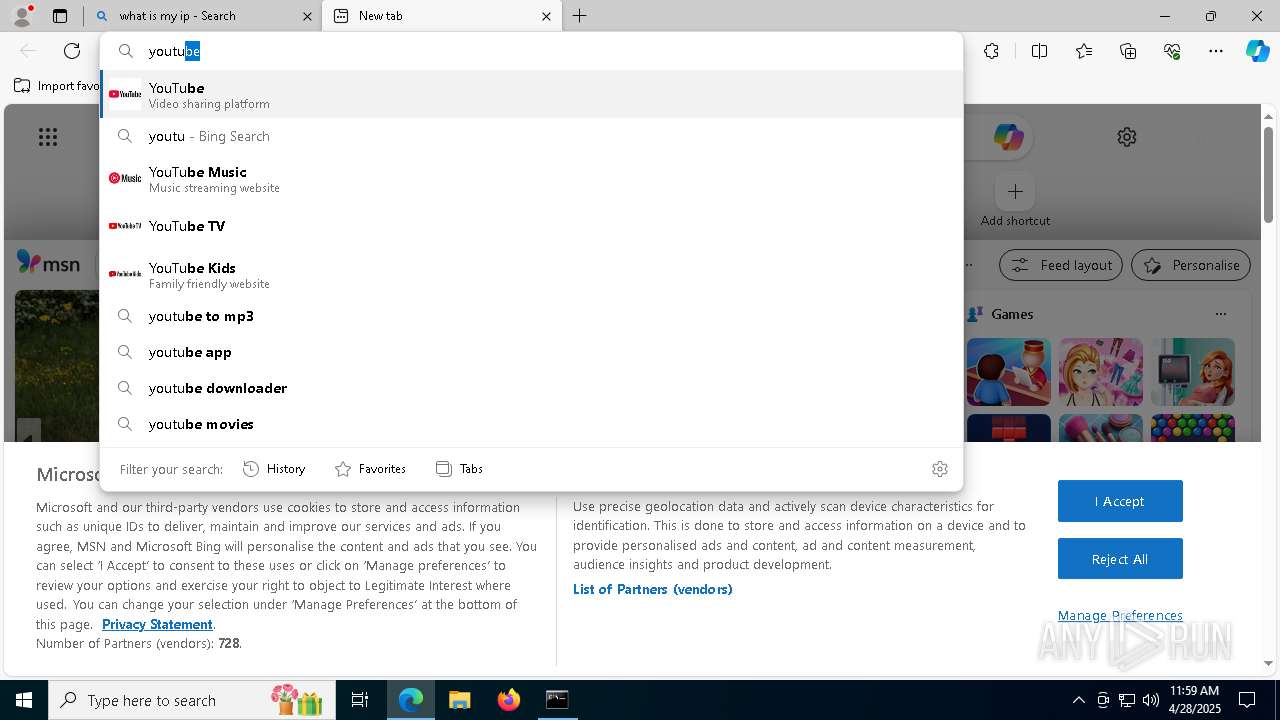
Task: Select the YouTube Kids suggestion
Action: point(531,274)
